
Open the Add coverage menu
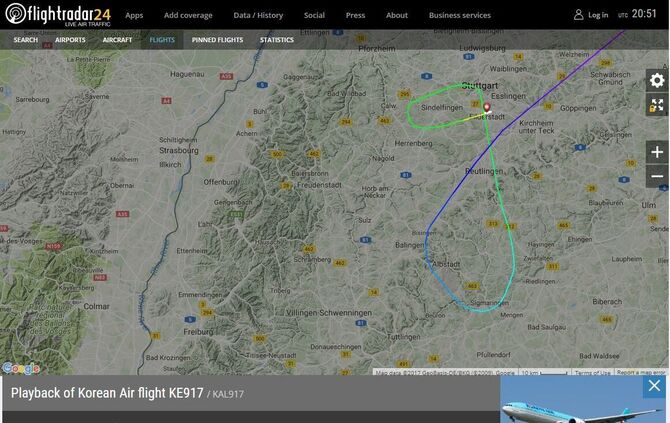[188, 15]
